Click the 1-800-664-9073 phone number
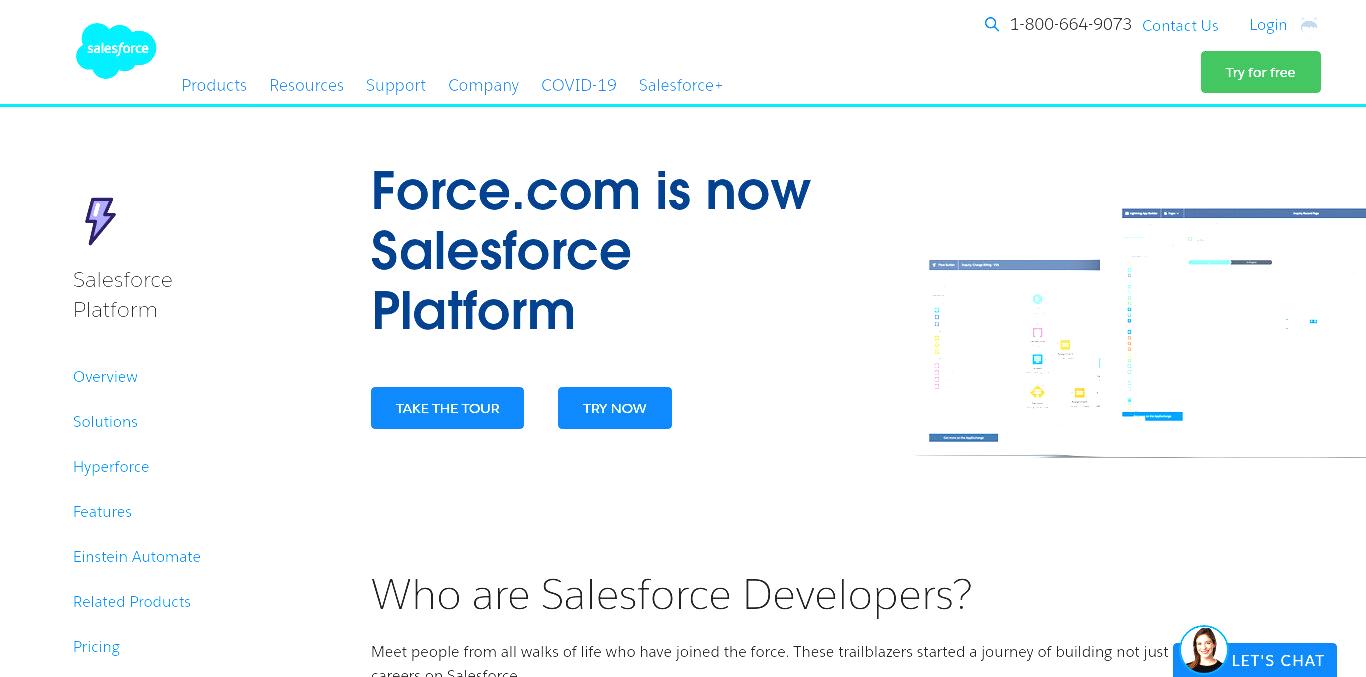The image size is (1366, 677). (1070, 24)
